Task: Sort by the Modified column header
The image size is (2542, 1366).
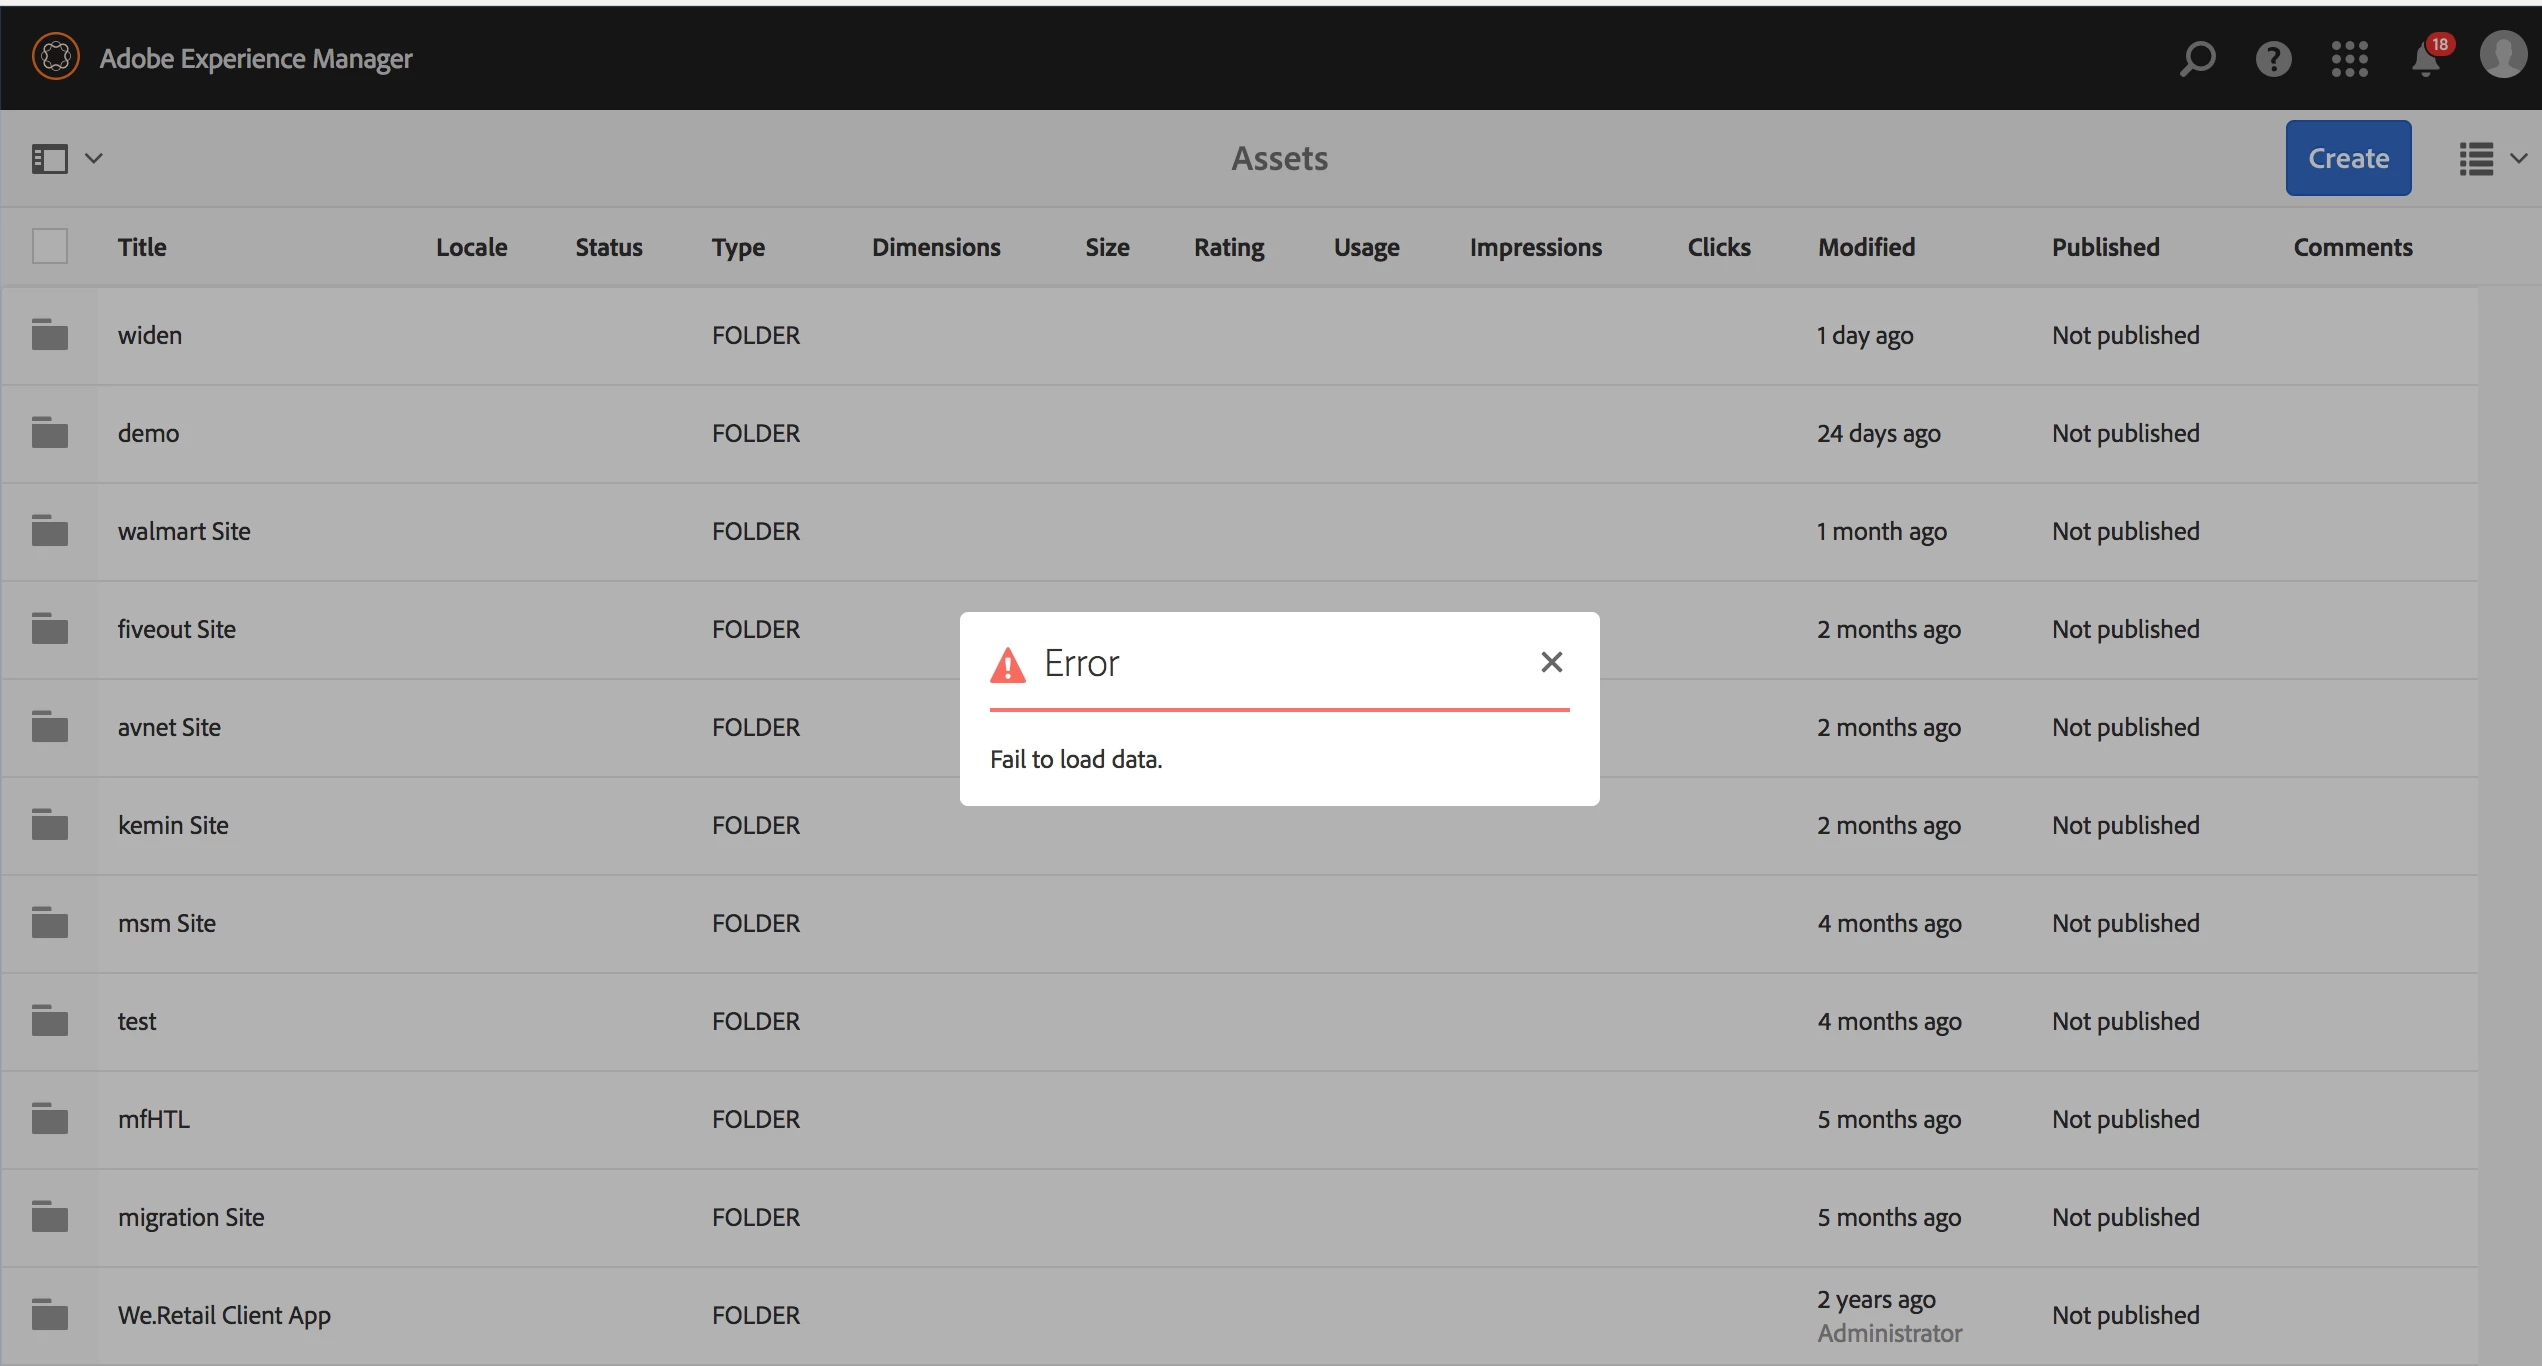Action: click(1865, 247)
